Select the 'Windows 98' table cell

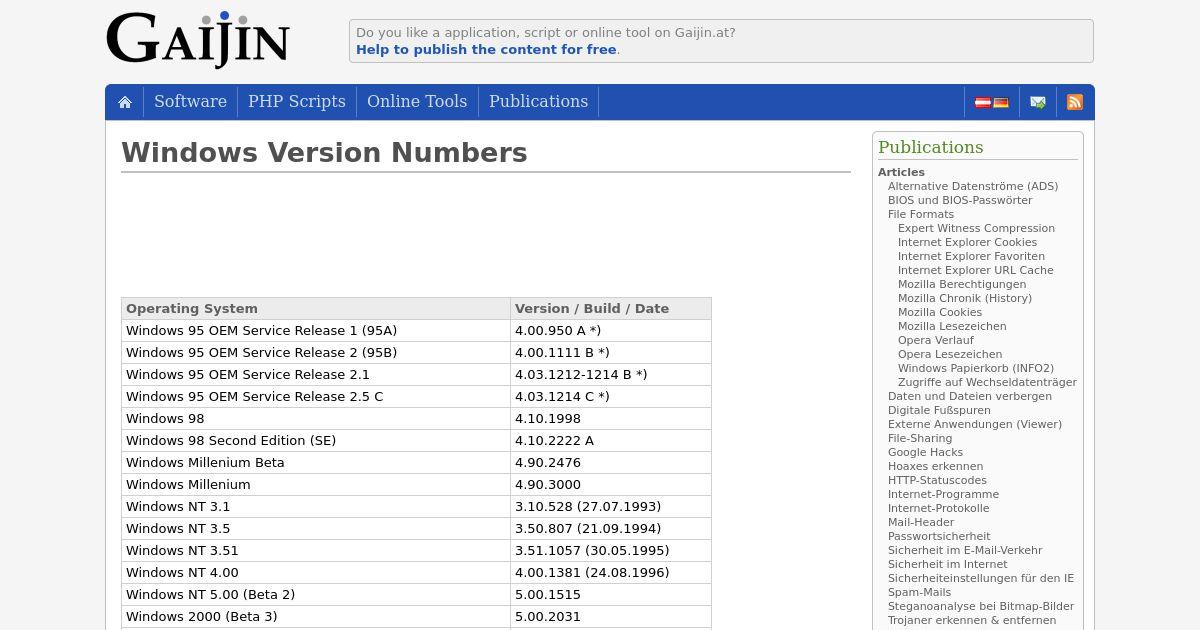tap(316, 418)
